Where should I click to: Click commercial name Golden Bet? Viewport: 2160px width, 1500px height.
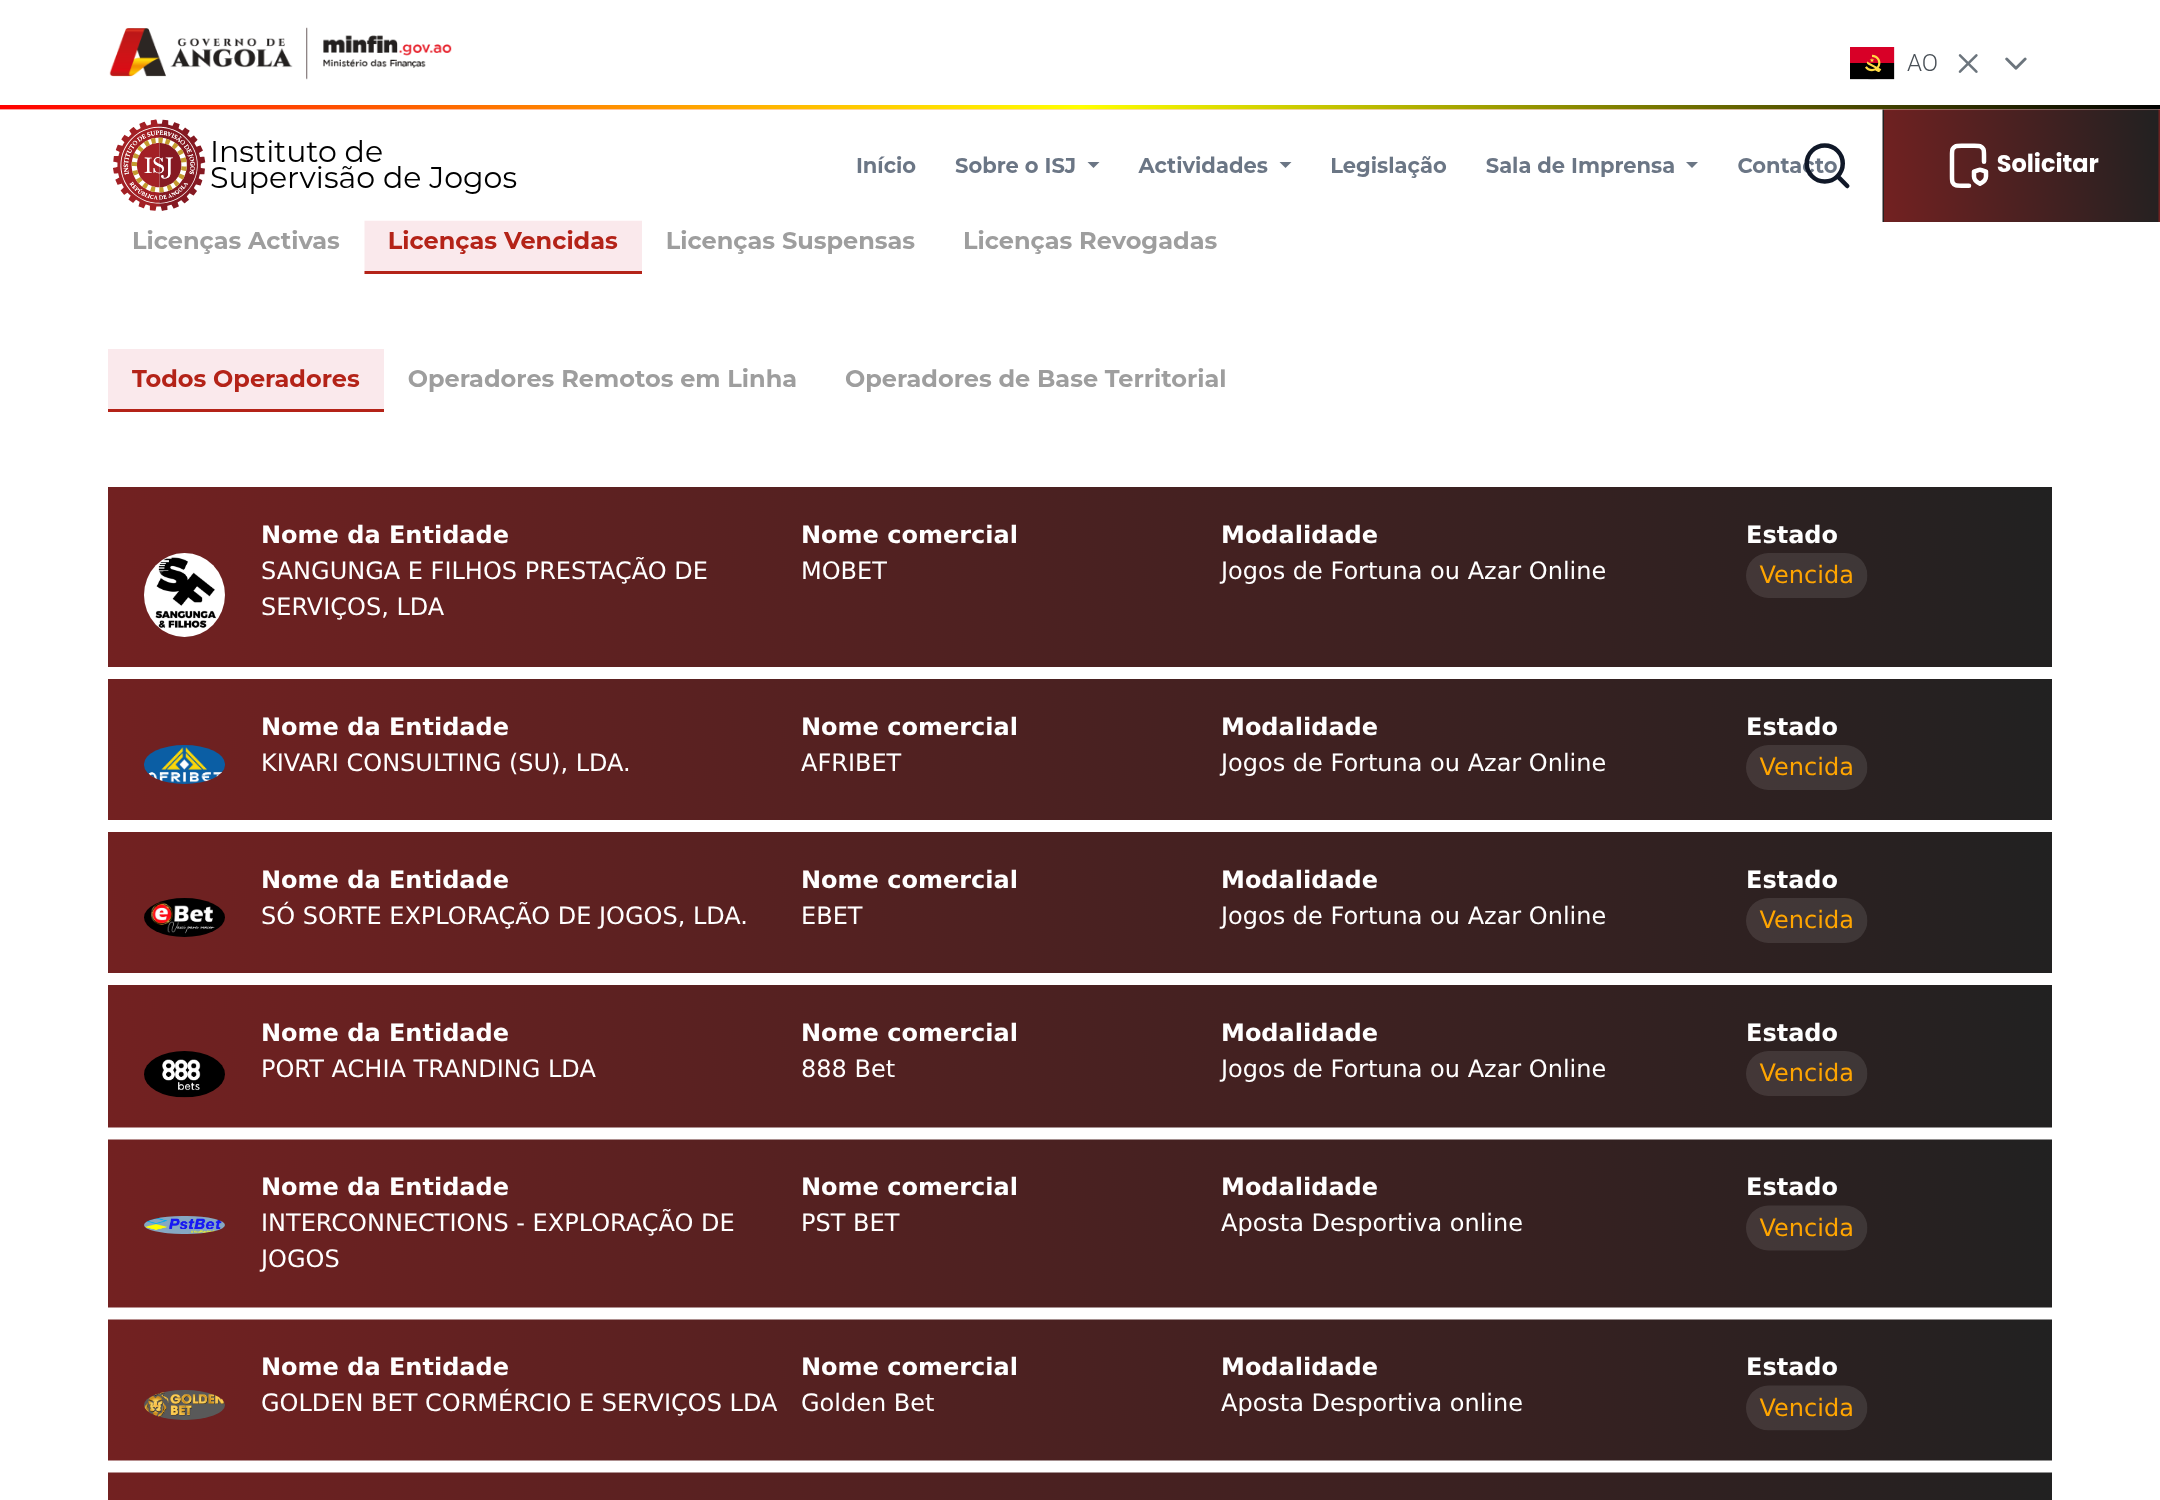[x=868, y=1403]
